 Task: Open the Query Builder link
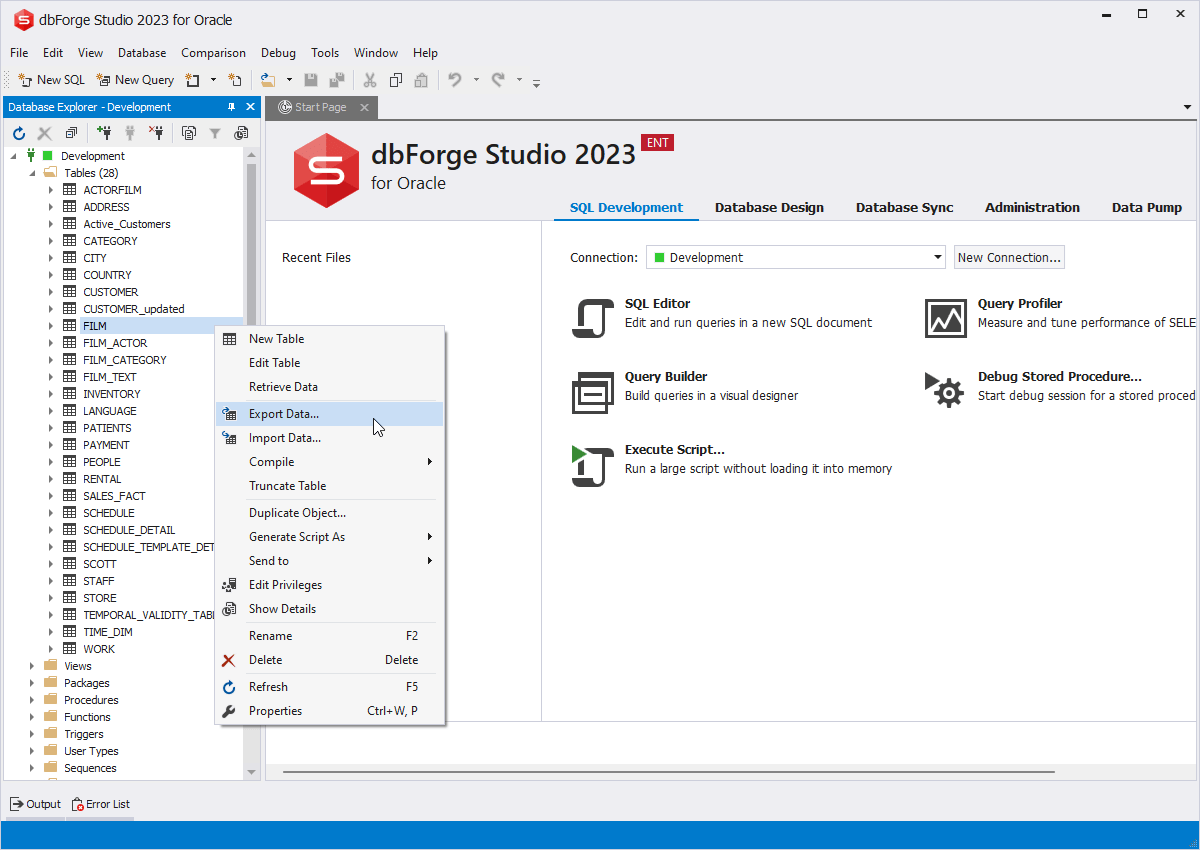tap(666, 377)
